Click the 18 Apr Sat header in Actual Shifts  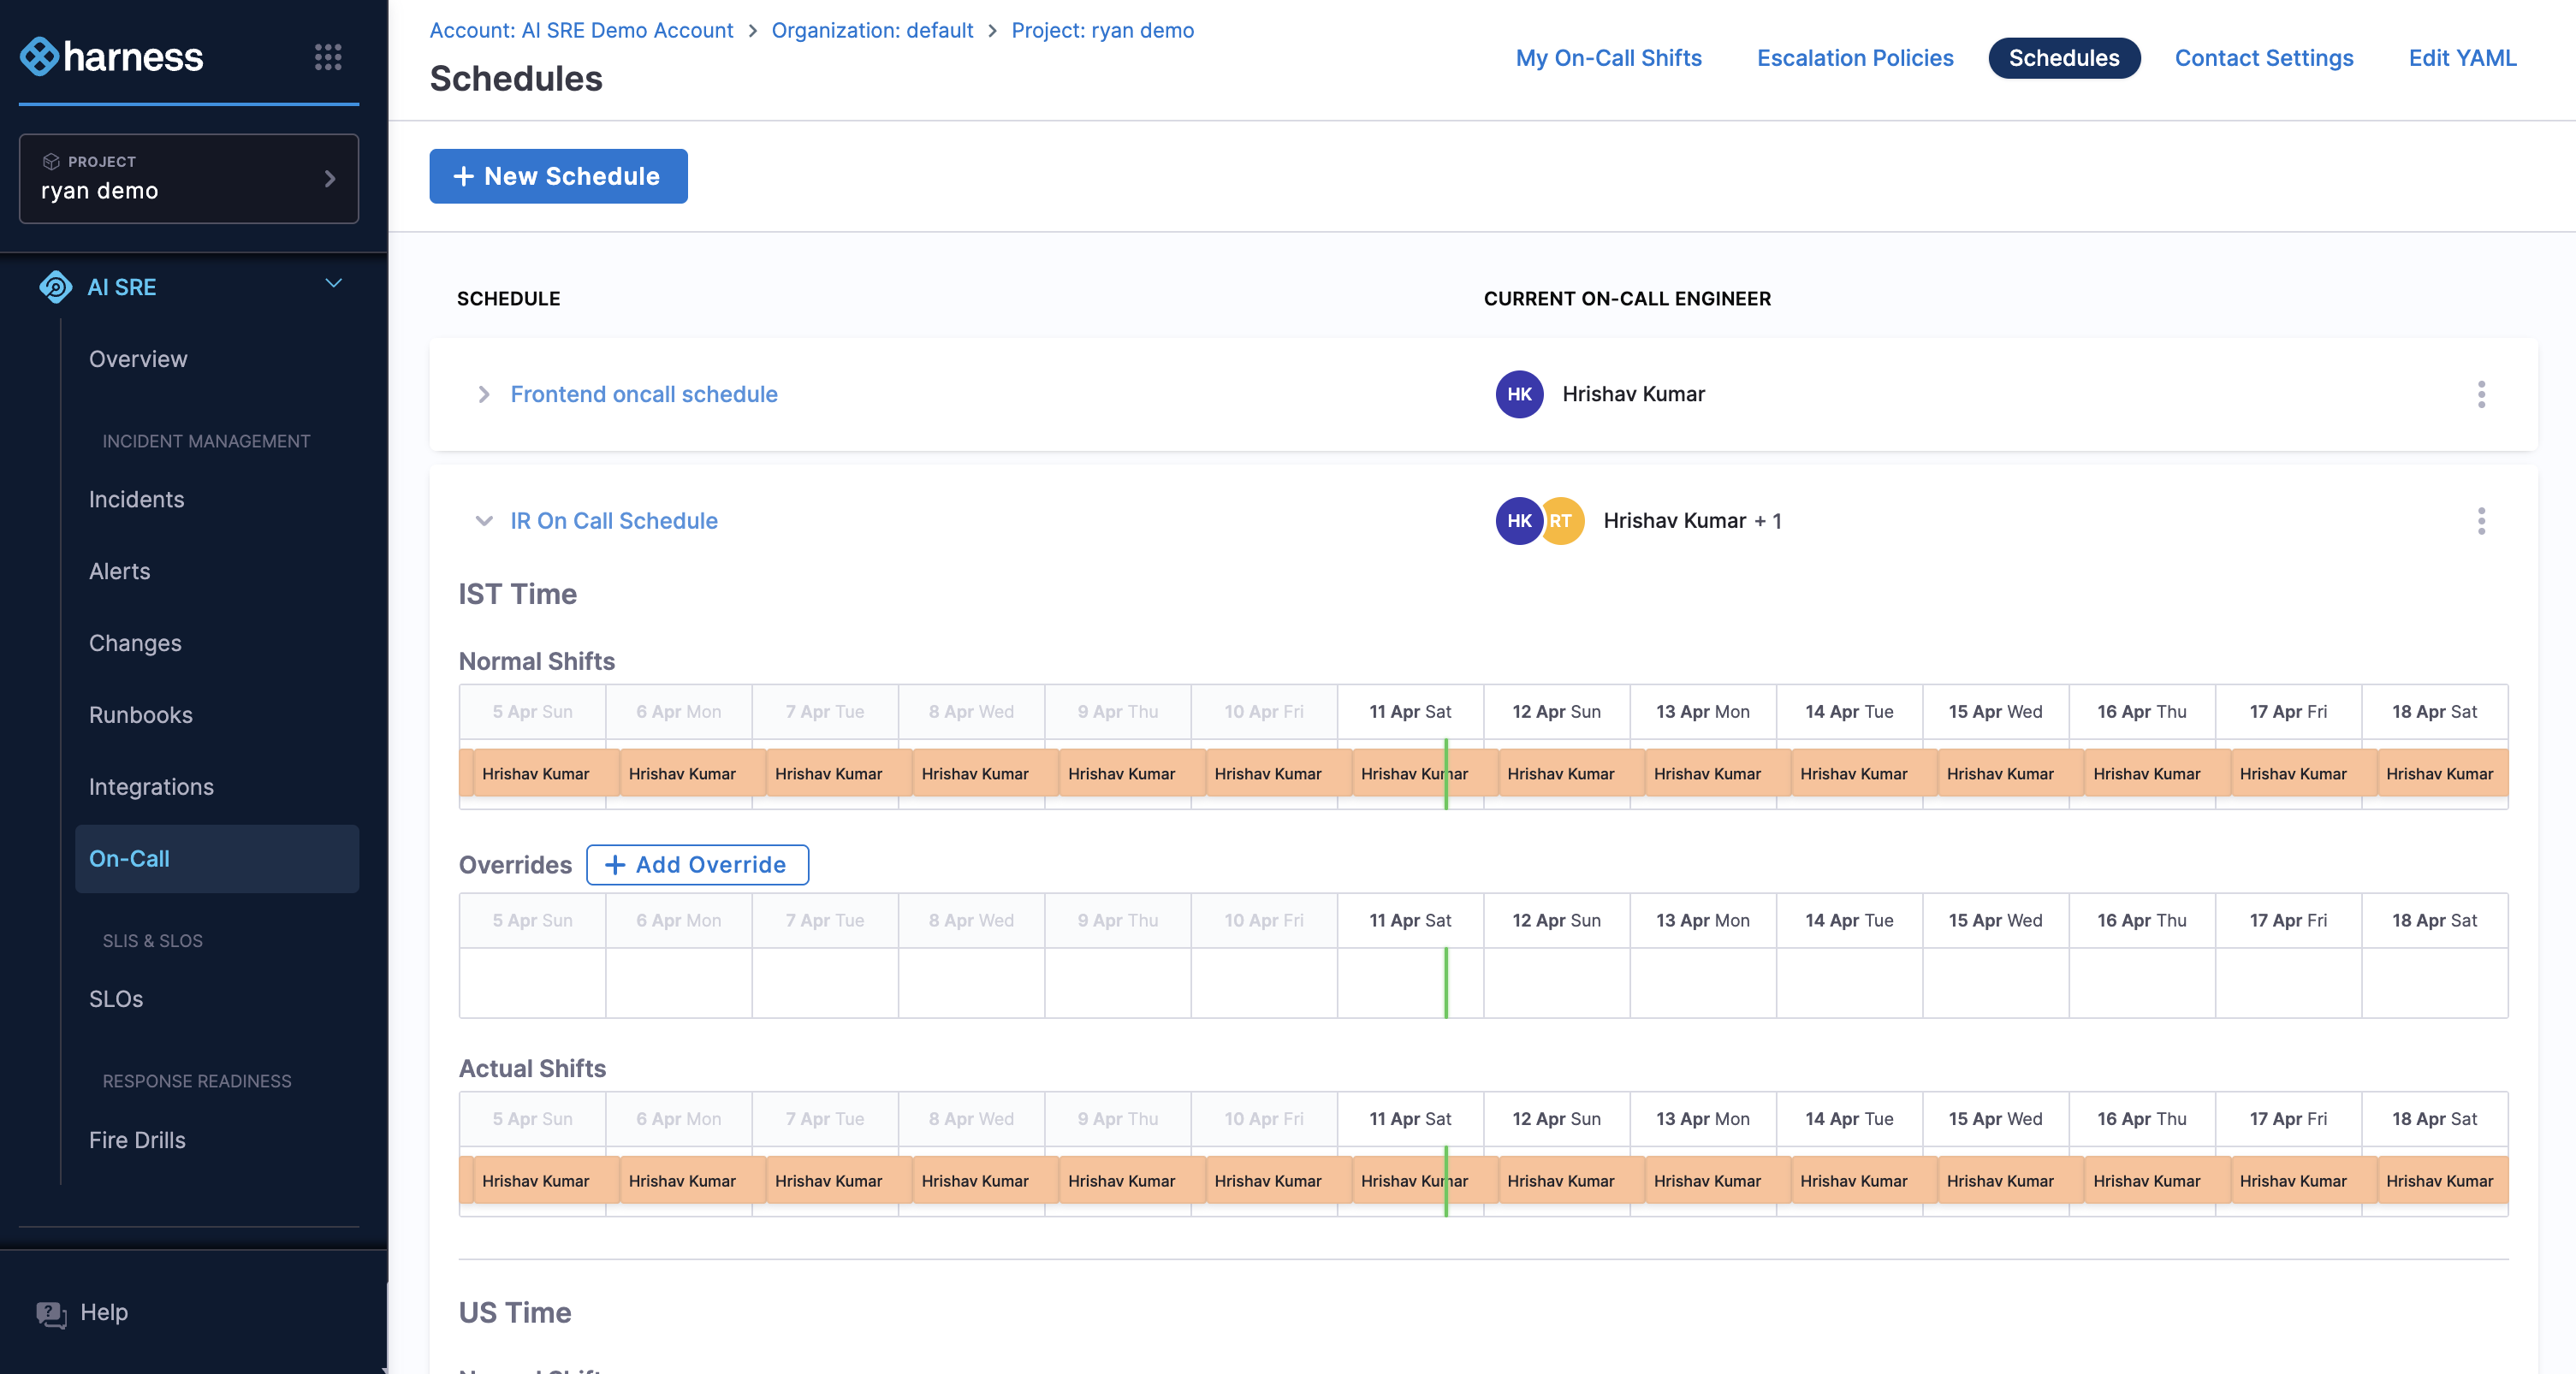click(x=2435, y=1119)
